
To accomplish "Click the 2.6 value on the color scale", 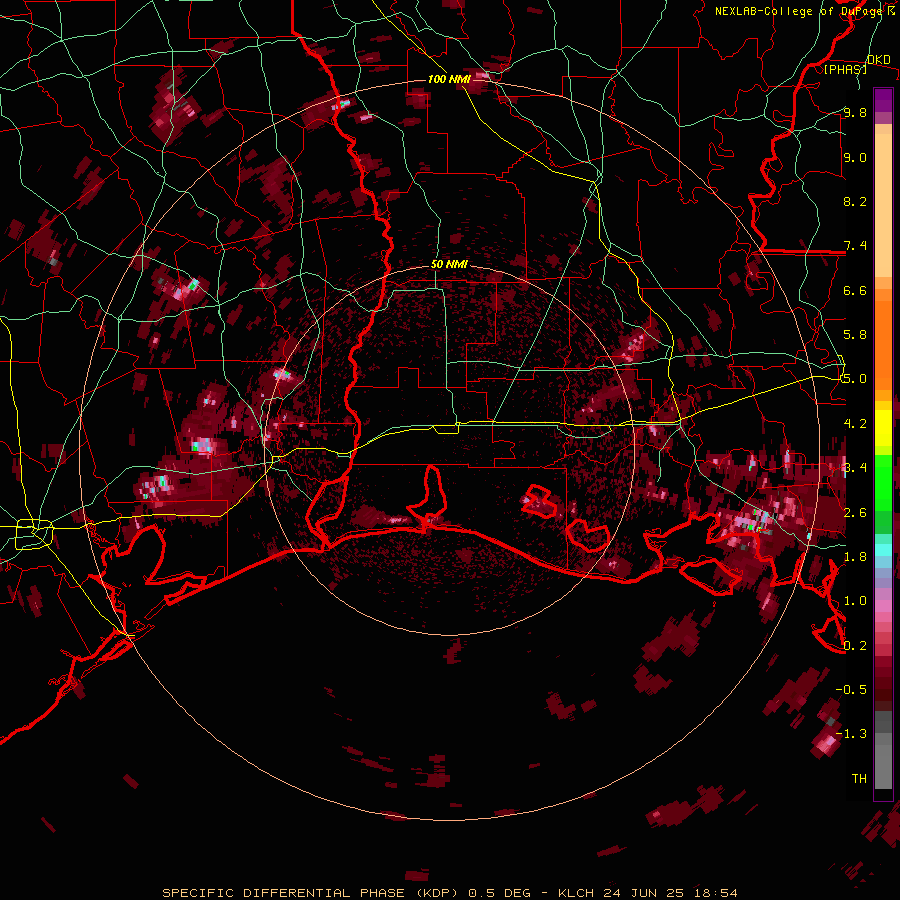I will coord(855,513).
